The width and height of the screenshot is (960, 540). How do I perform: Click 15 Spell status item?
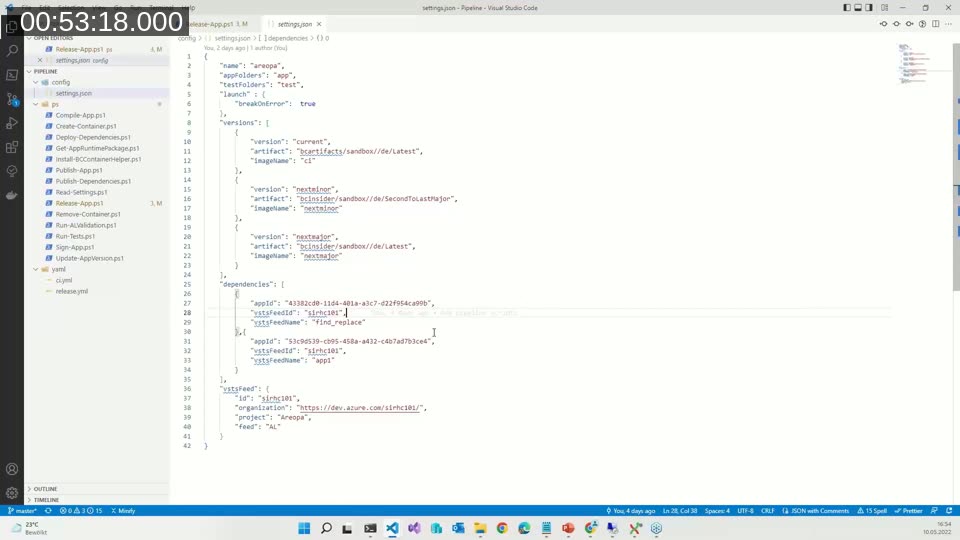872,511
